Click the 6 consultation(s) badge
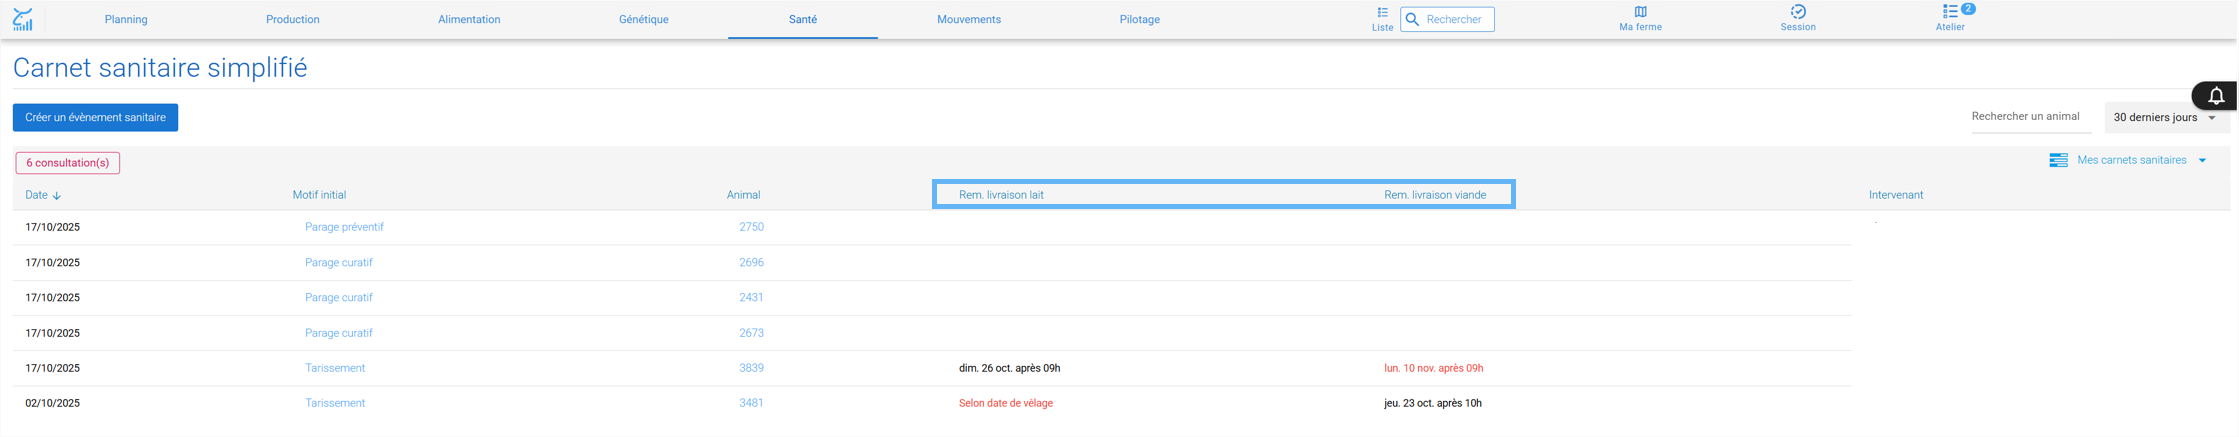The height and width of the screenshot is (437, 2239). click(x=68, y=163)
